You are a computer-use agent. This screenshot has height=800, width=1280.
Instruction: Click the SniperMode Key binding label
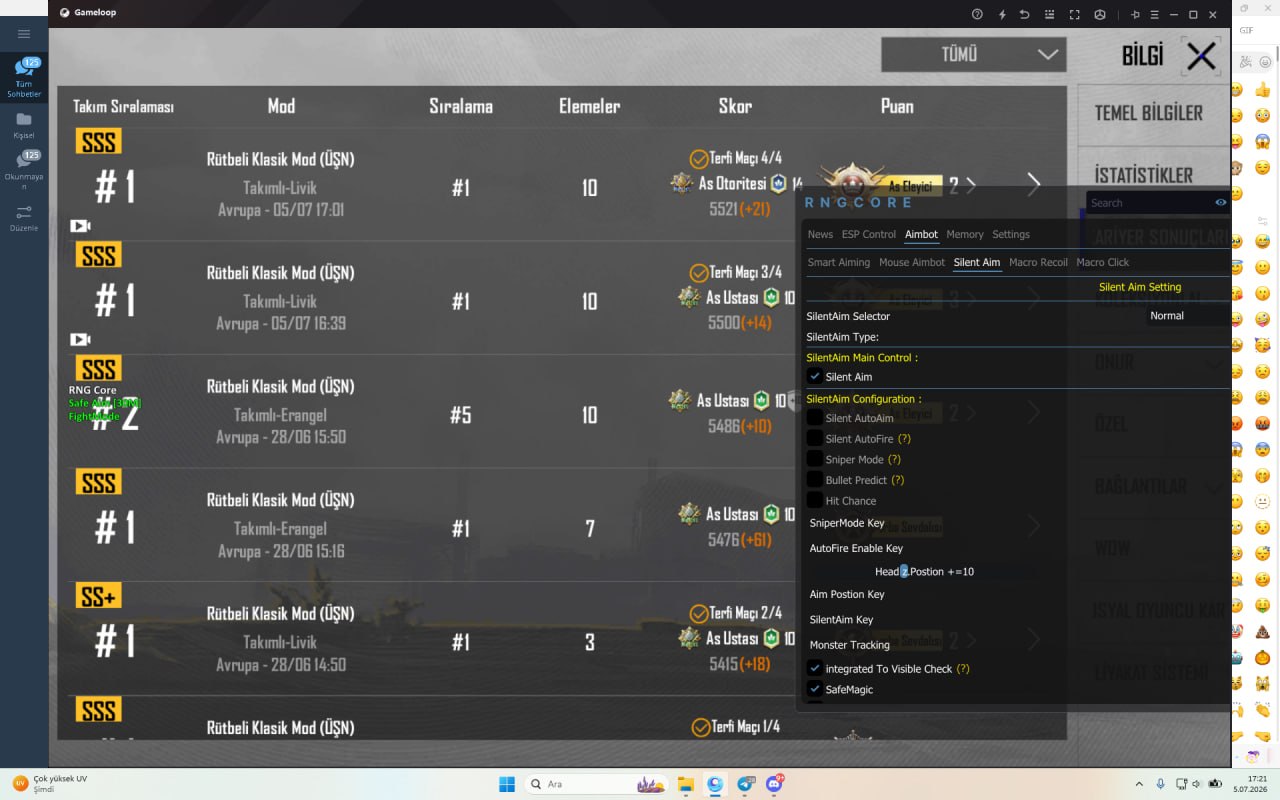tap(847, 523)
